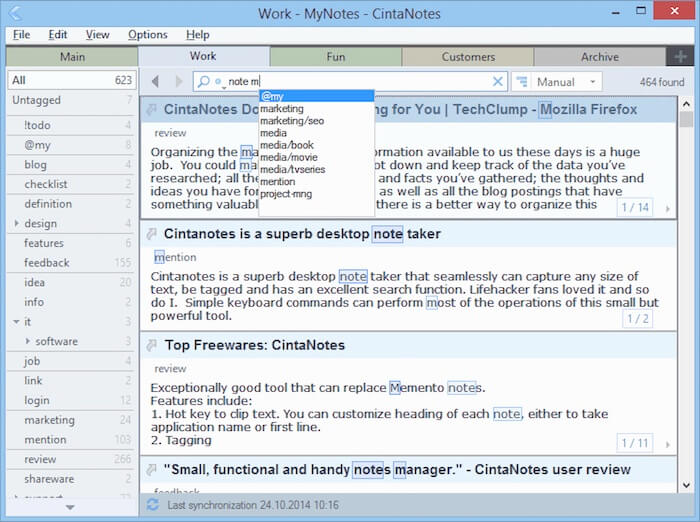
Task: Open the Edit menu
Action: click(x=58, y=34)
